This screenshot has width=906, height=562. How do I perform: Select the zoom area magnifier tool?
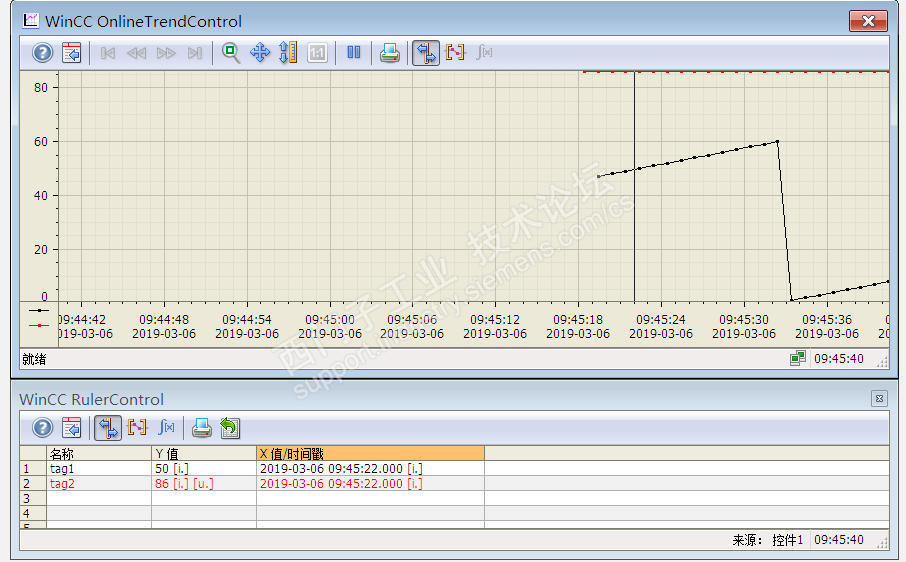[x=231, y=53]
